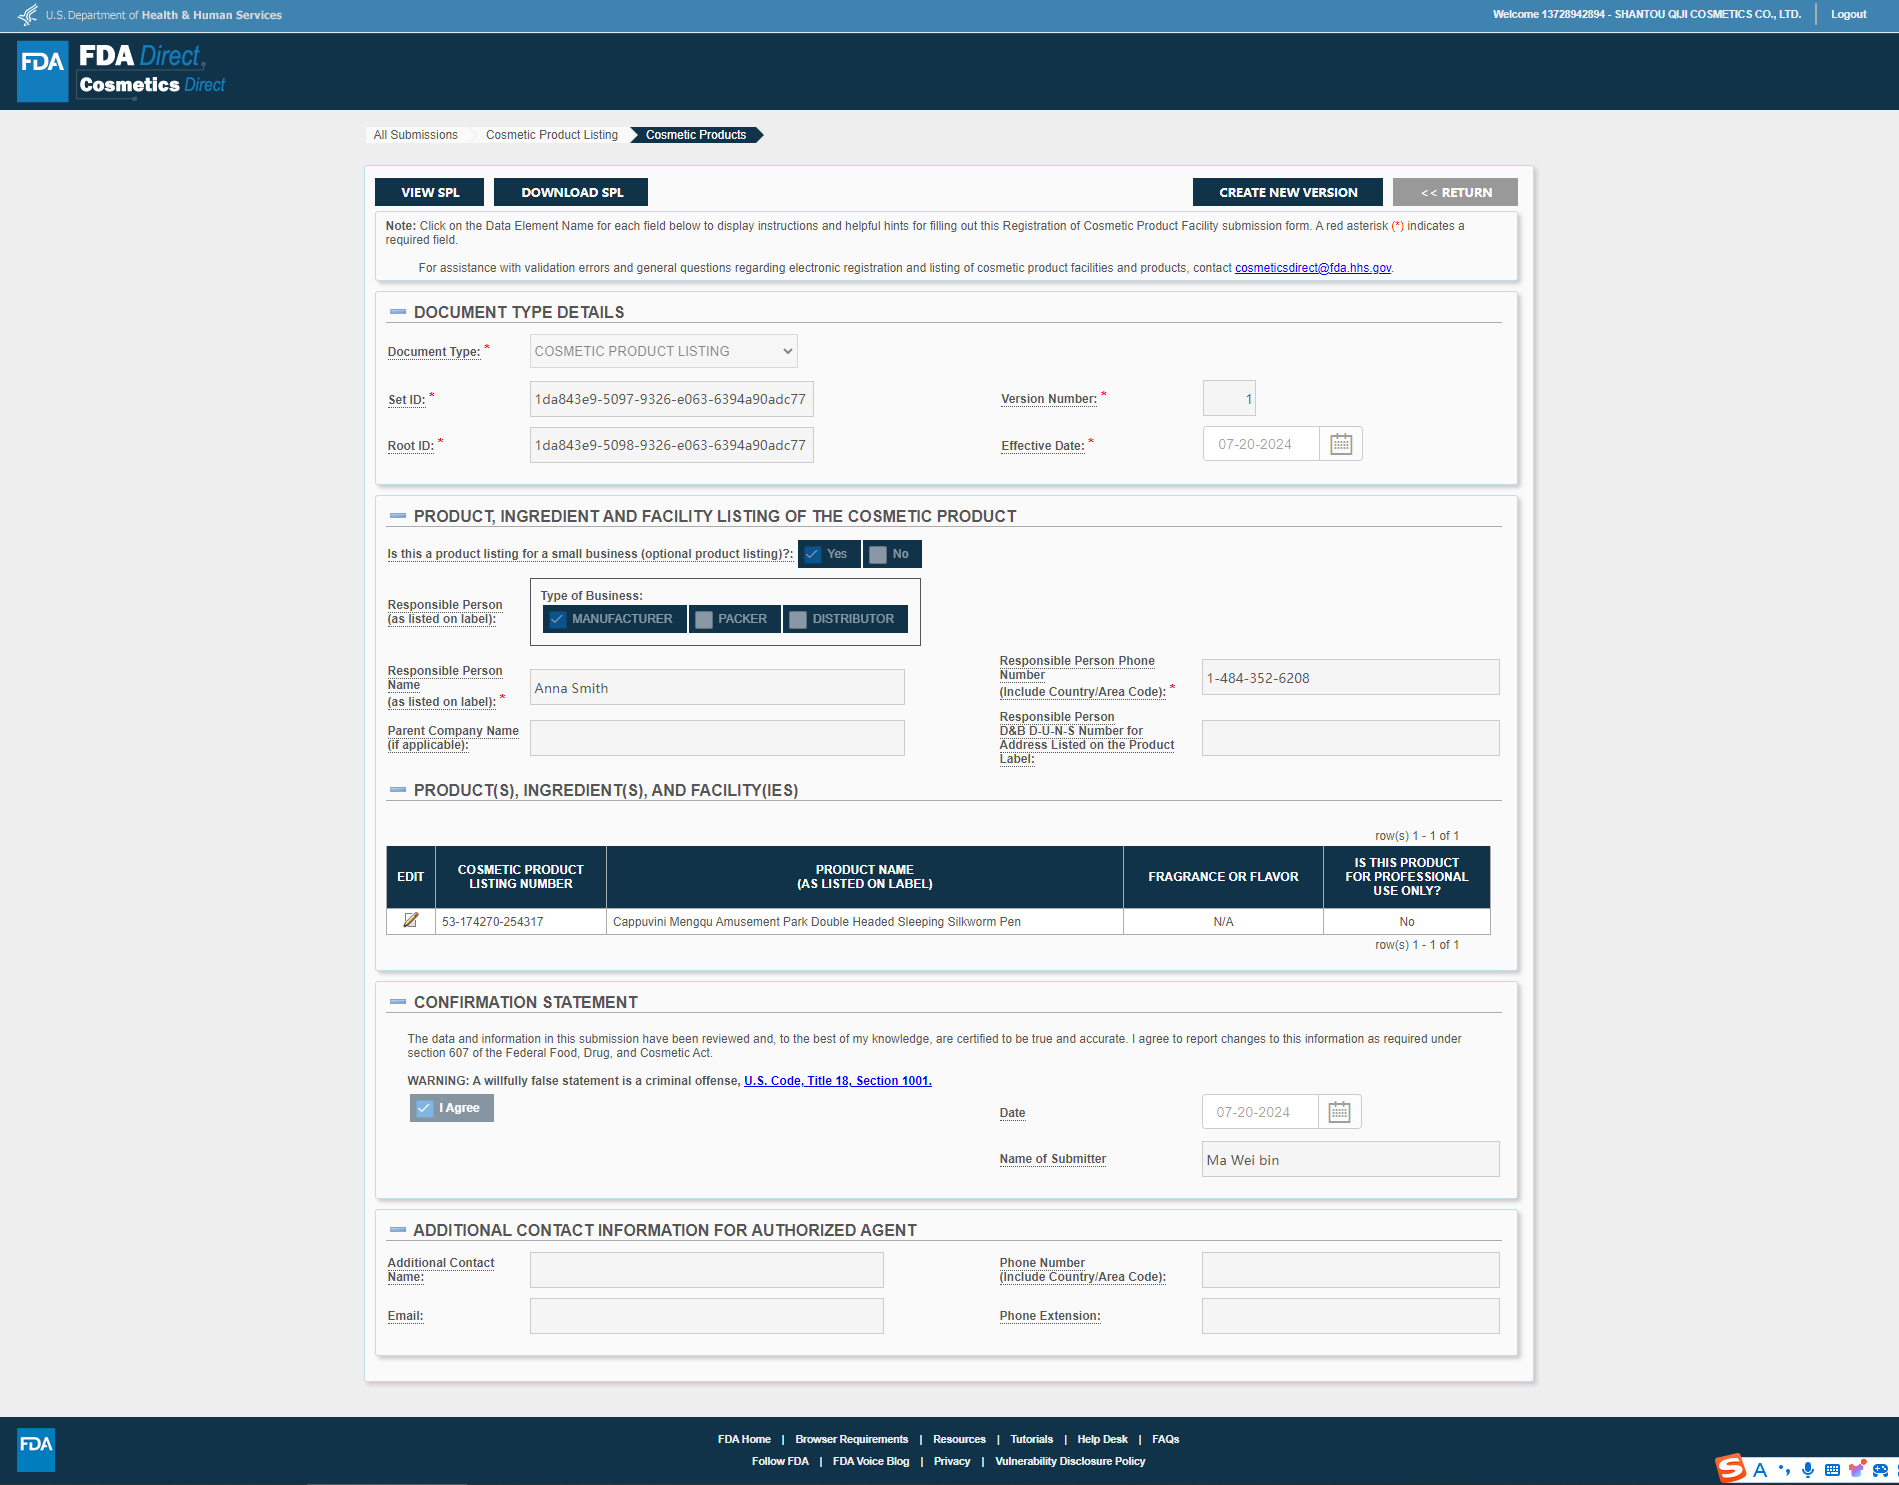
Task: Click the FDA logo in the footer
Action: click(x=36, y=1449)
